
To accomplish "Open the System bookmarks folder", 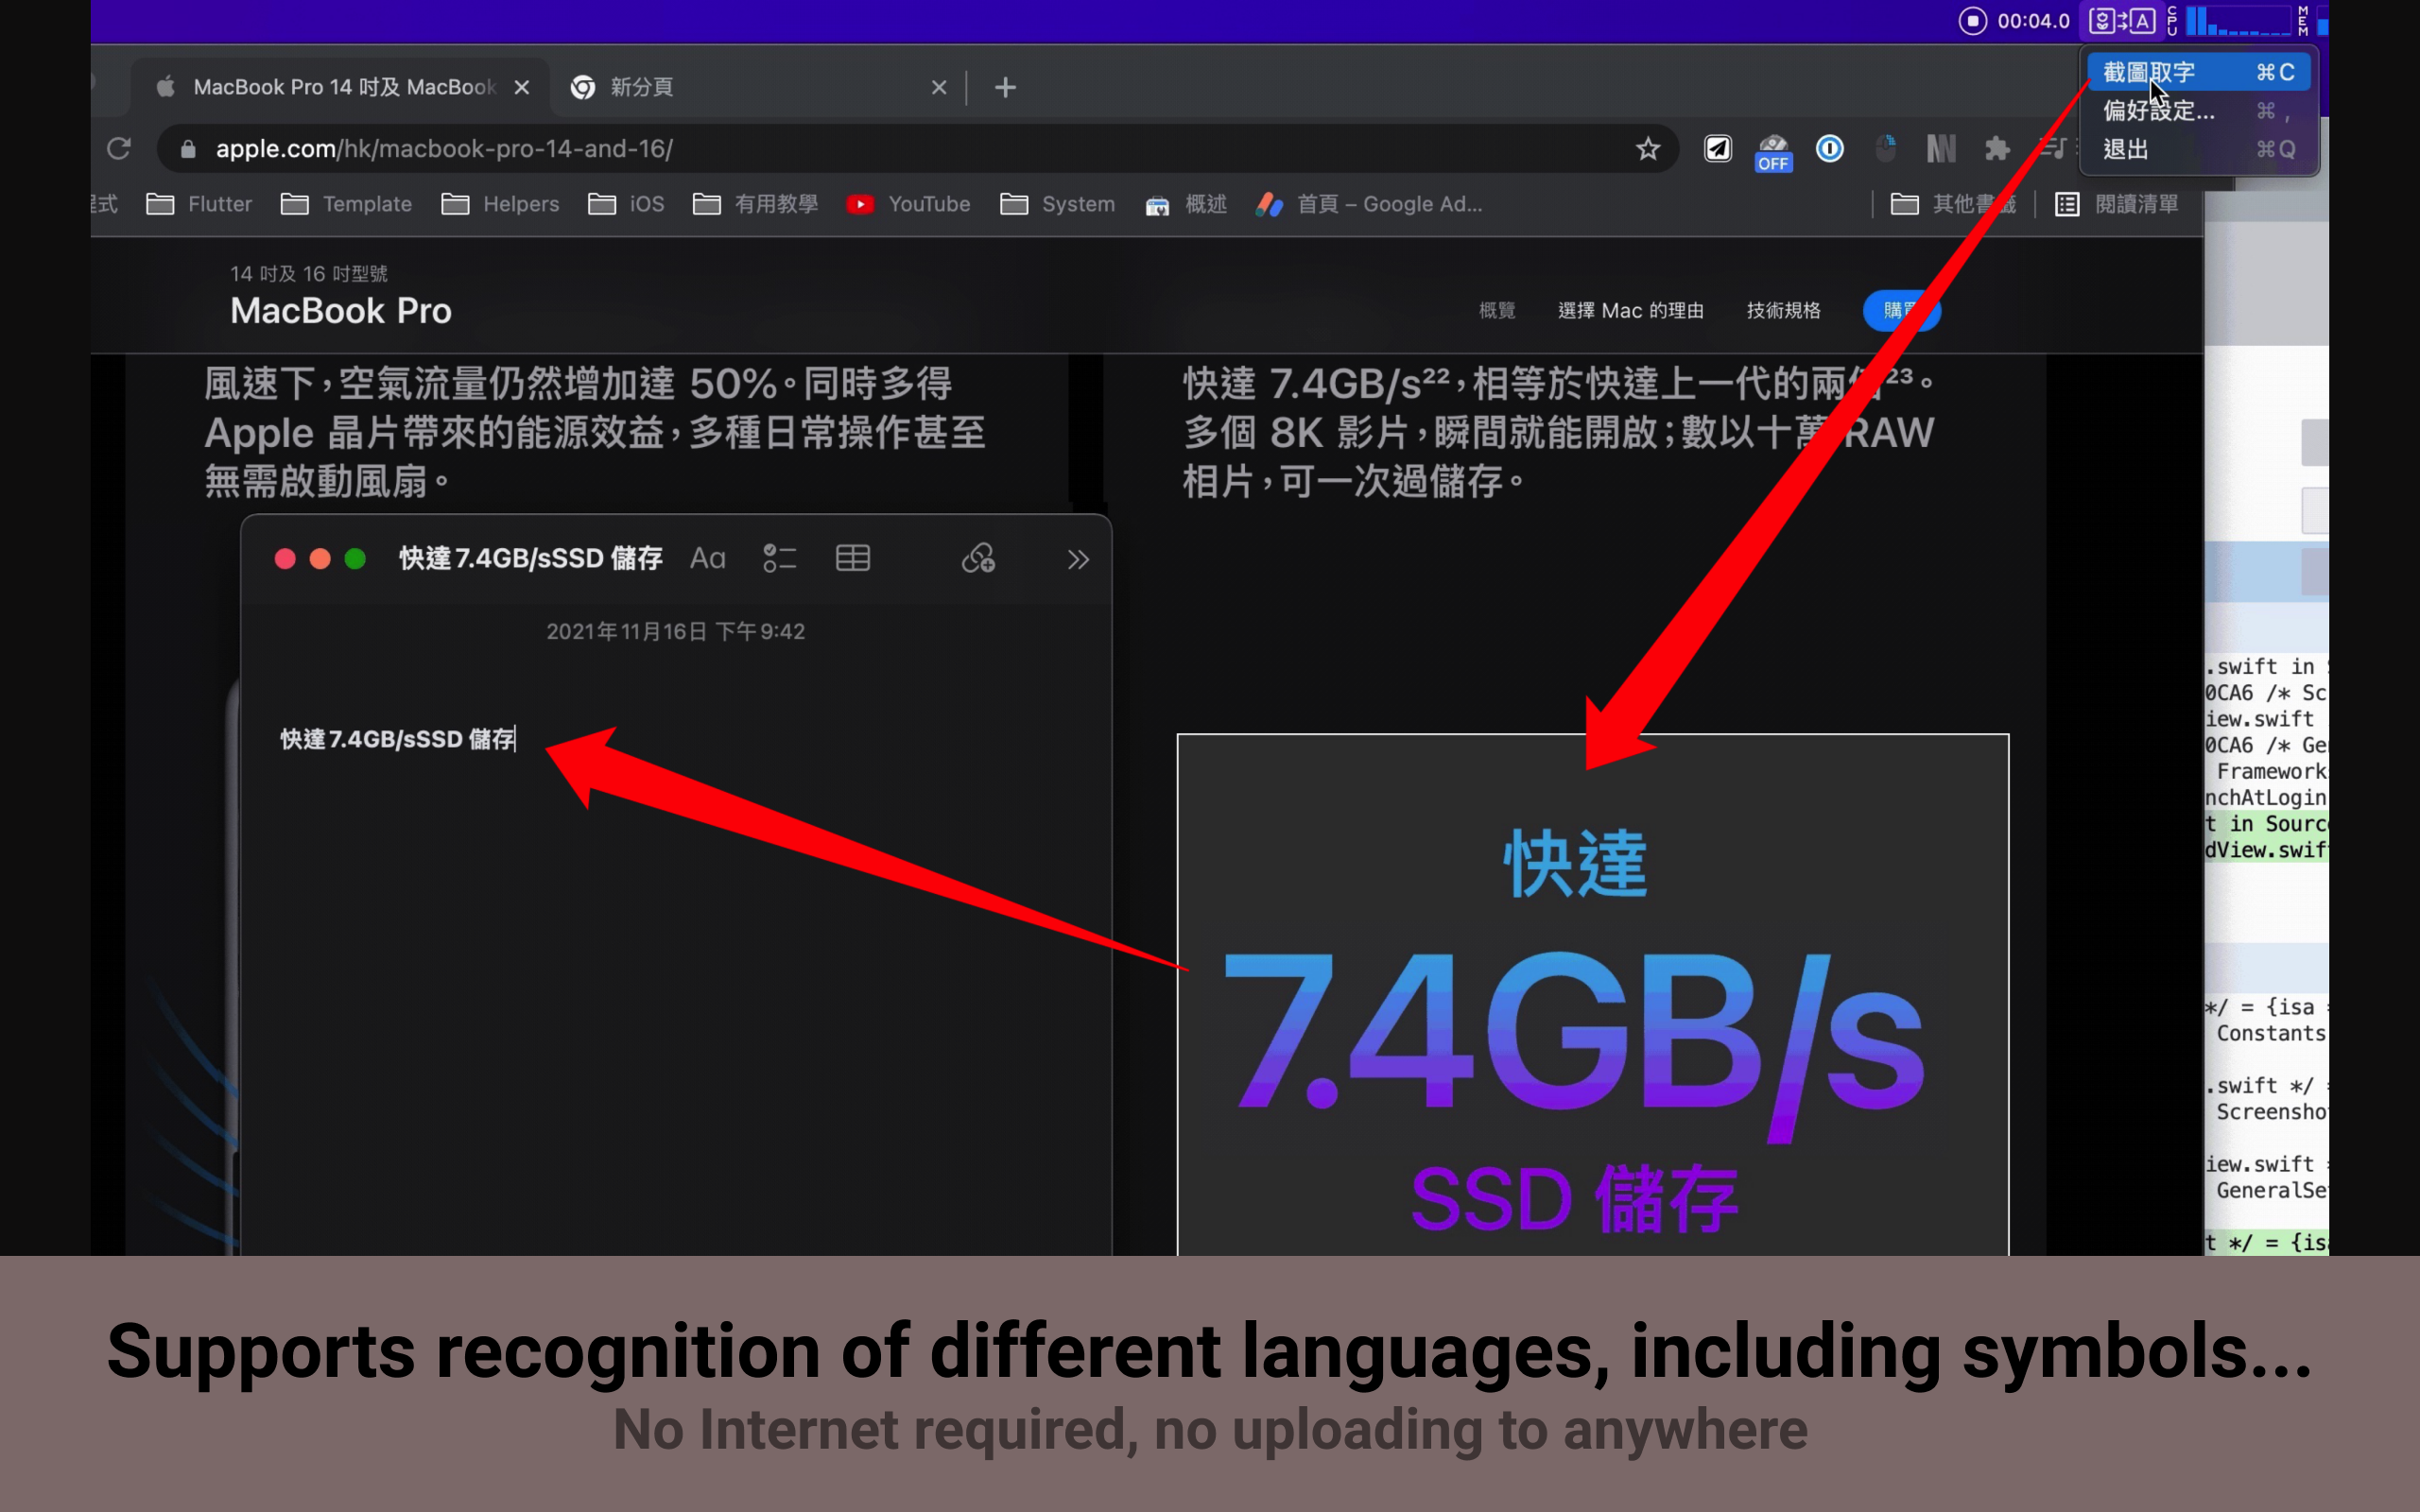I will coord(1057,204).
